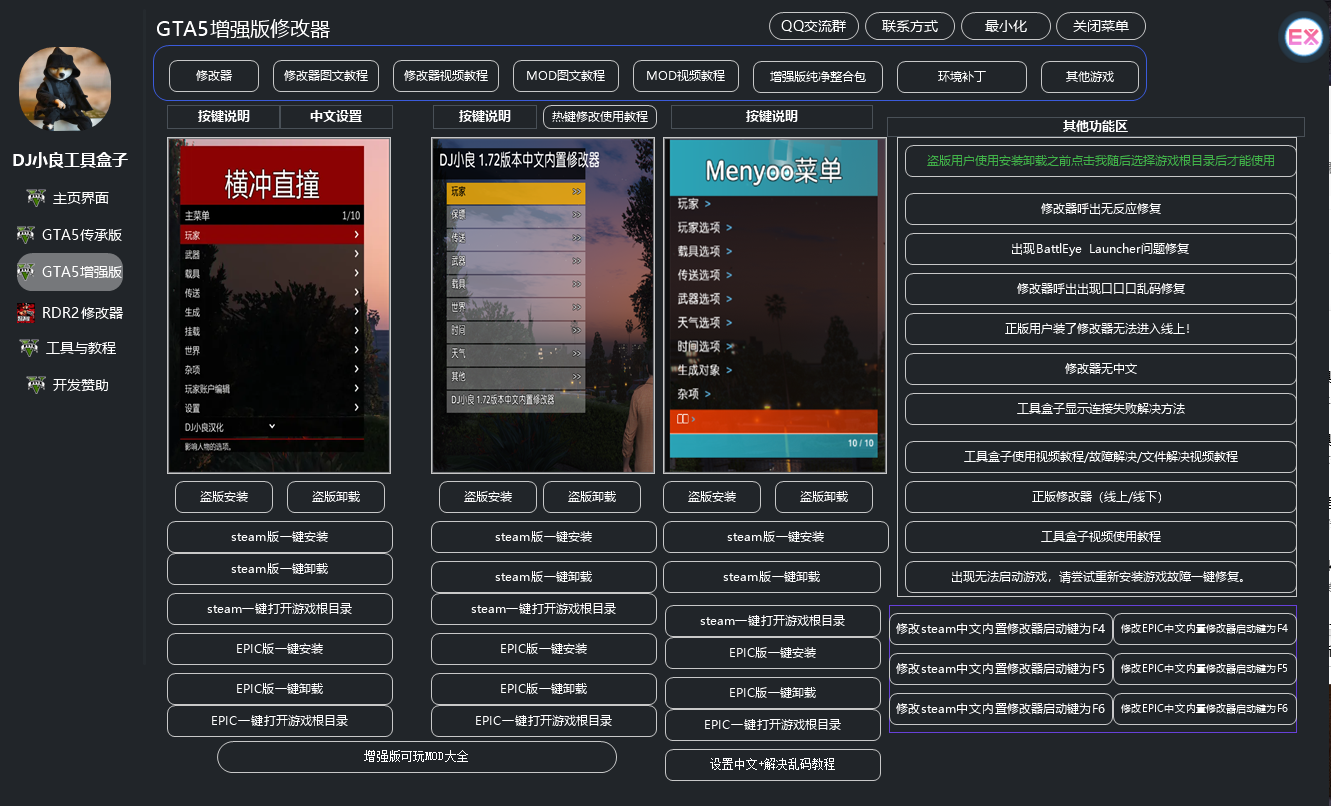Click 修改EPIC中文内置修改器启动键为F6
The width and height of the screenshot is (1331, 806).
coord(1205,709)
